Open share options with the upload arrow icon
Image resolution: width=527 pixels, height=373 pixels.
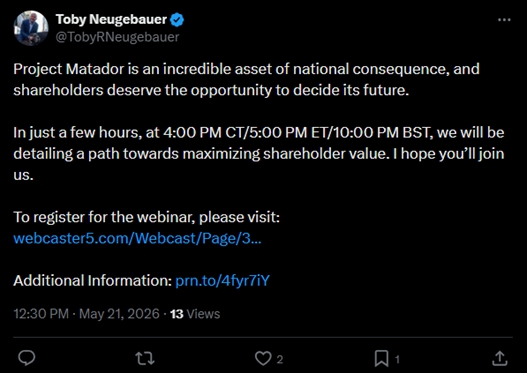(500, 358)
